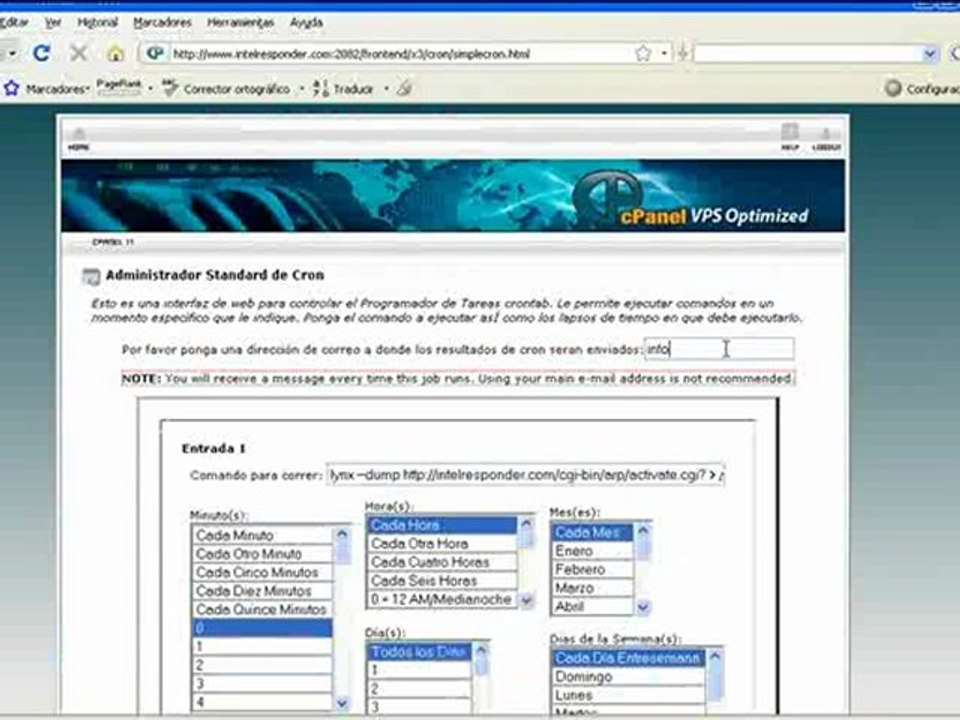The height and width of the screenshot is (720, 960).
Task: Select Cada Diez Minutos option
Action: coord(262,591)
